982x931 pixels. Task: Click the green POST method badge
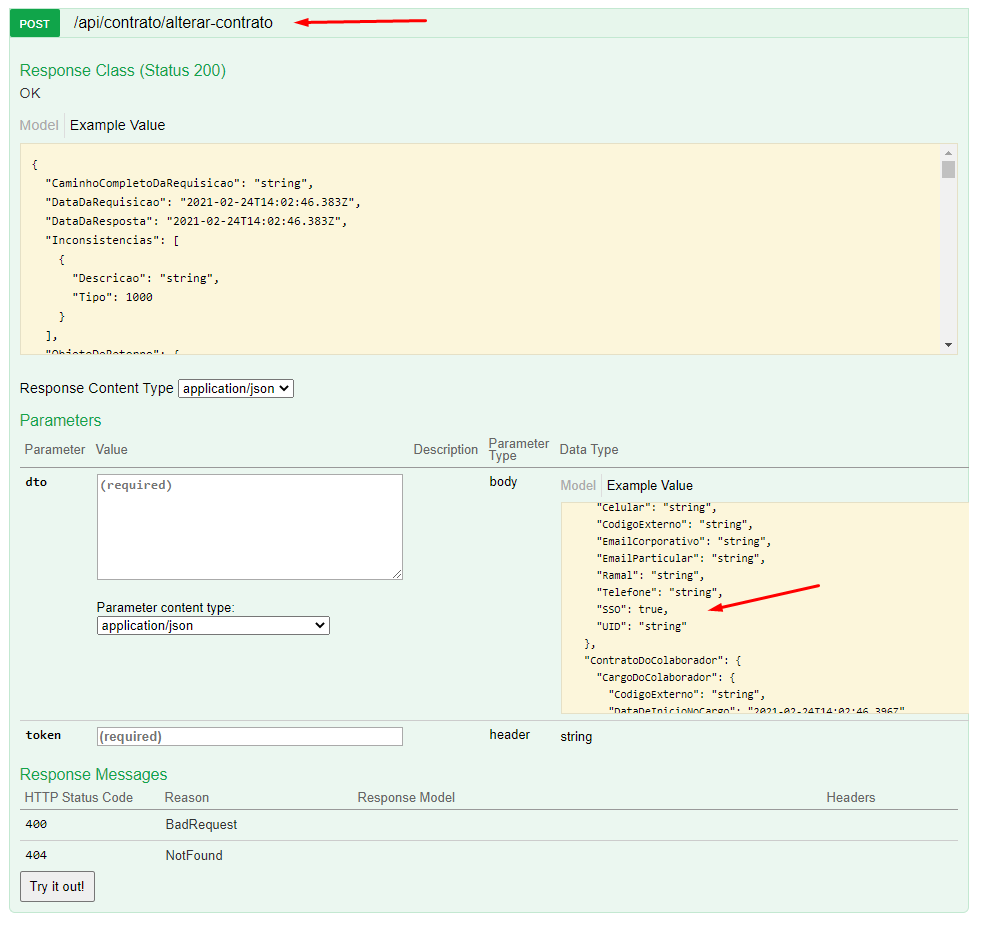pos(35,23)
